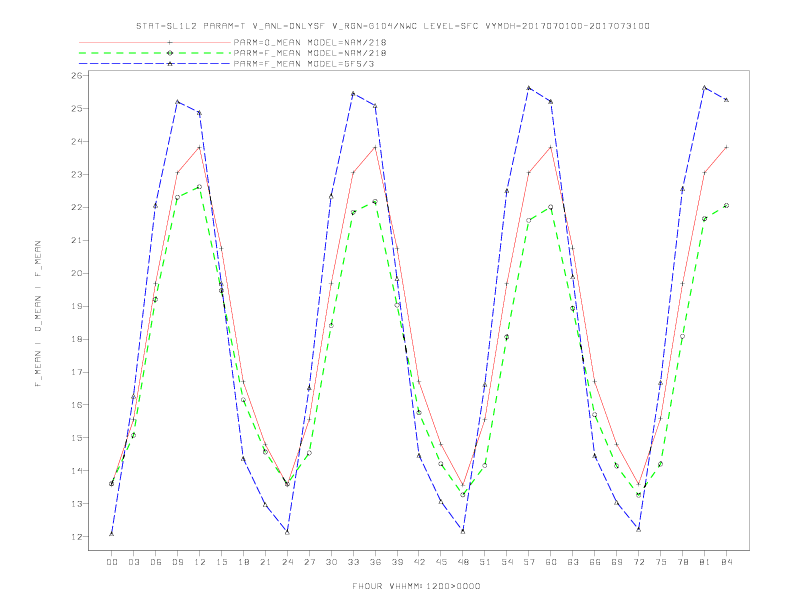This screenshot has width=792, height=612.
Task: Click x-axis forecast hour label 69
Action: click(x=617, y=562)
